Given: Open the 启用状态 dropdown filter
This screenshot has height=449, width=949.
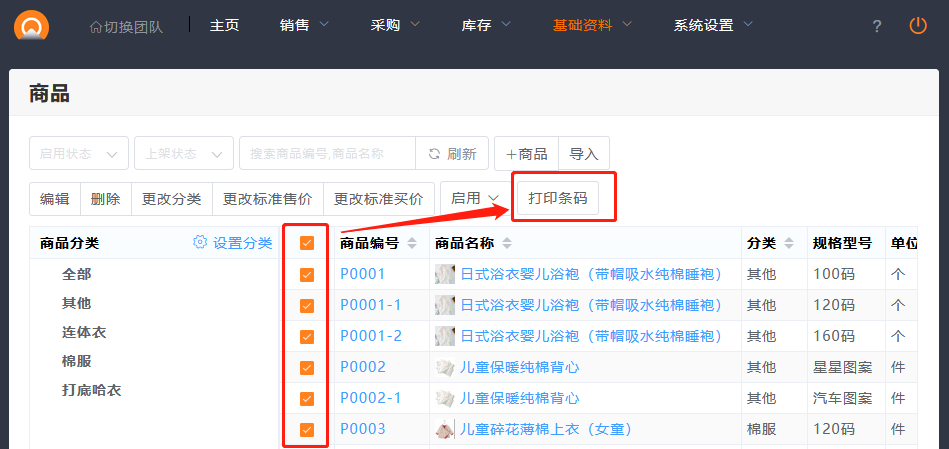Looking at the screenshot, I should pyautogui.click(x=79, y=154).
